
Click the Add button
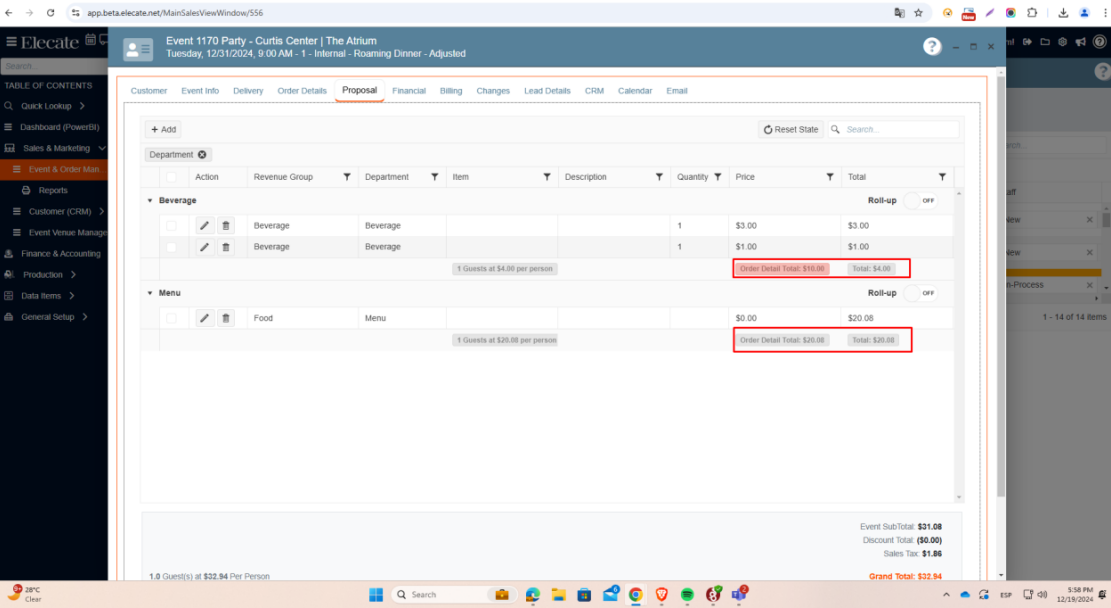[x=163, y=130]
